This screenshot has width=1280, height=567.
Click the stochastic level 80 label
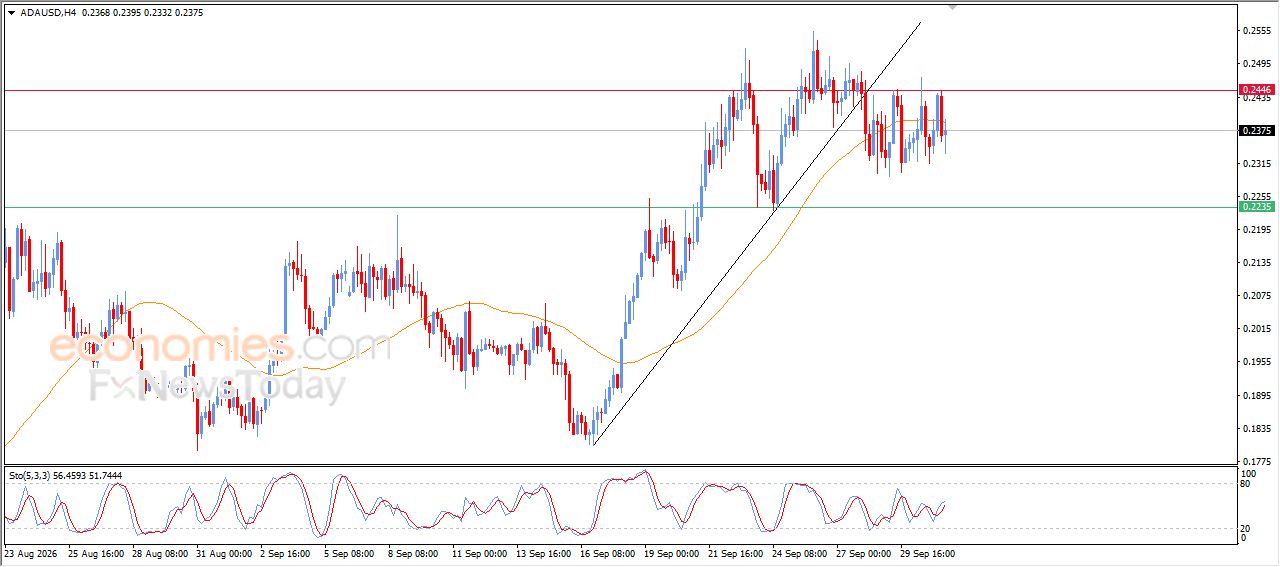pos(1247,484)
